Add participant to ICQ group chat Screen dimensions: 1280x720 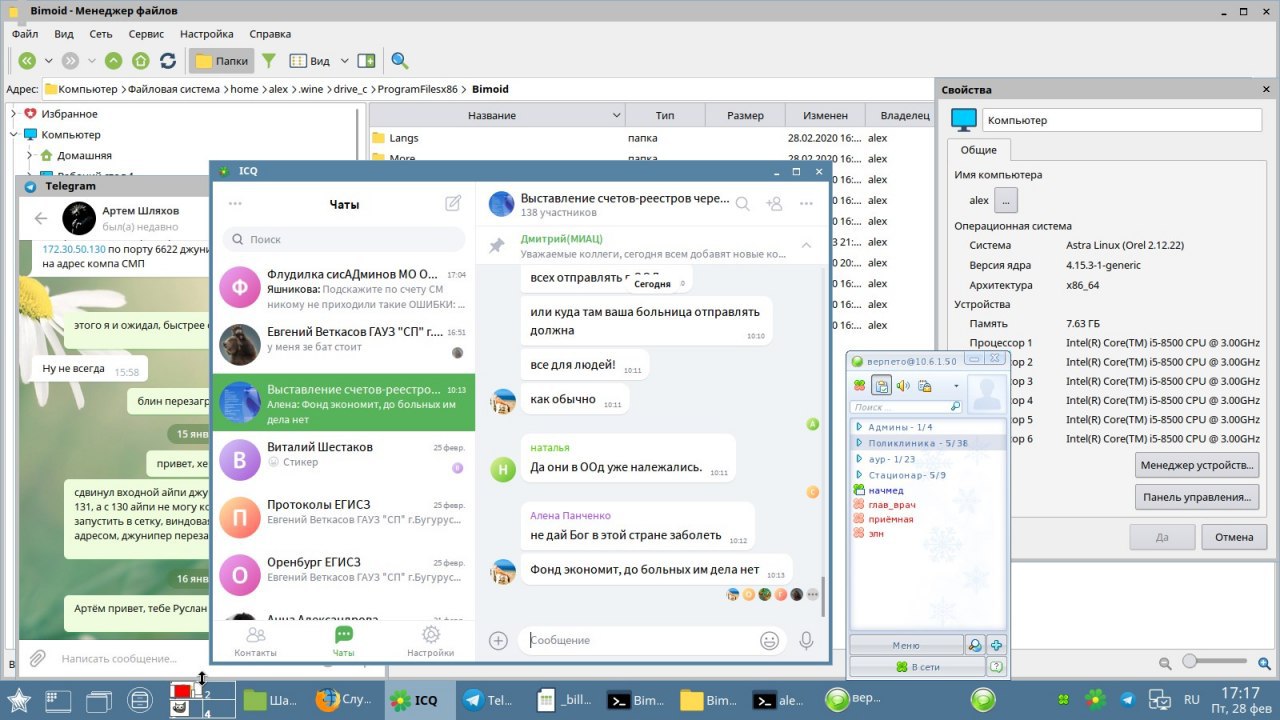[x=774, y=203]
